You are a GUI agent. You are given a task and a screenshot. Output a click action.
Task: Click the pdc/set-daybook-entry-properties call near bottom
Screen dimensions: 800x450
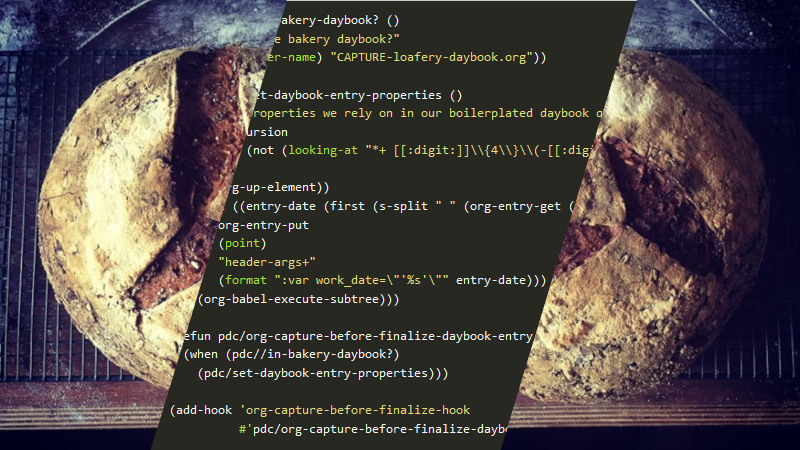[x=322, y=373]
